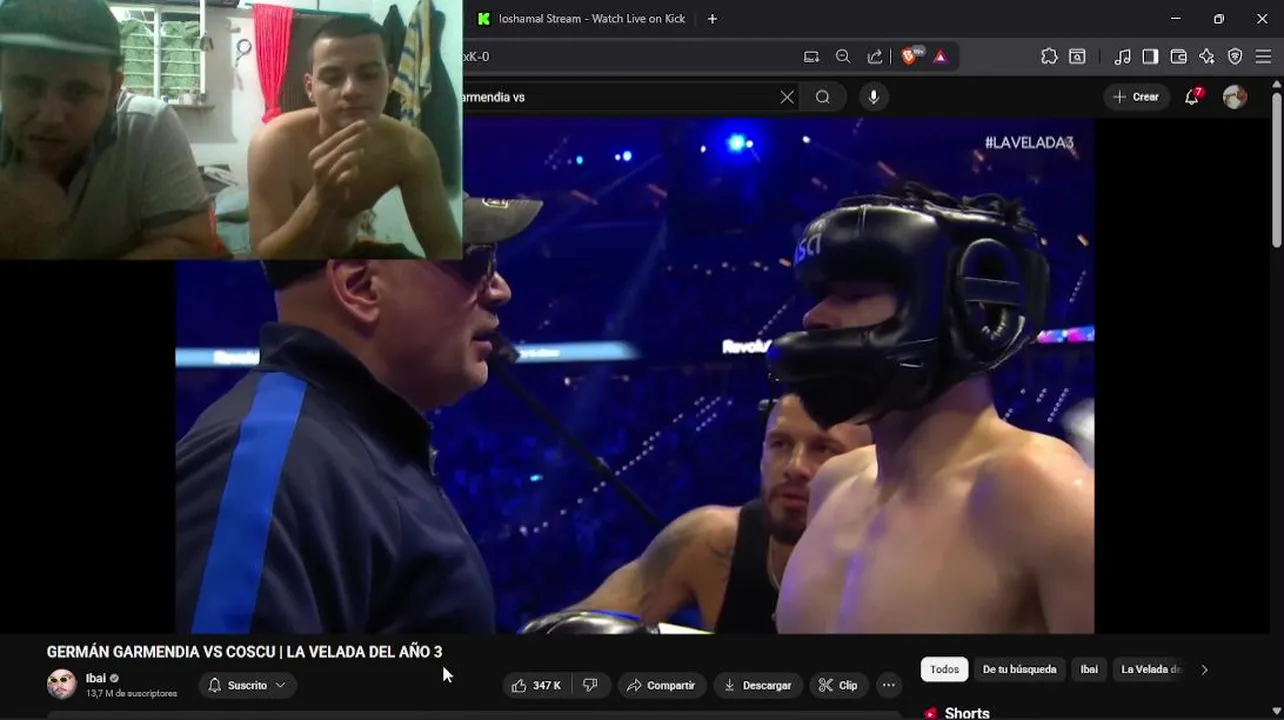
Task: Open Leo AI sparkle icon
Action: pyautogui.click(x=1206, y=57)
